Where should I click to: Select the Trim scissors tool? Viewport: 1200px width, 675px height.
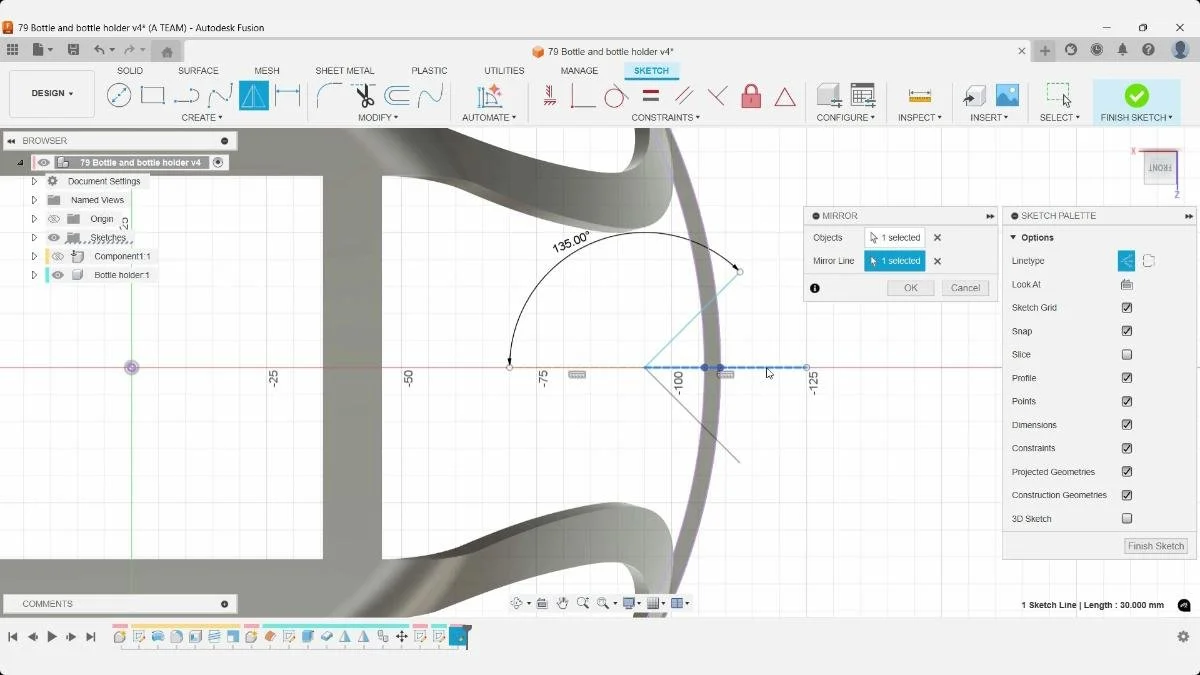click(x=364, y=96)
